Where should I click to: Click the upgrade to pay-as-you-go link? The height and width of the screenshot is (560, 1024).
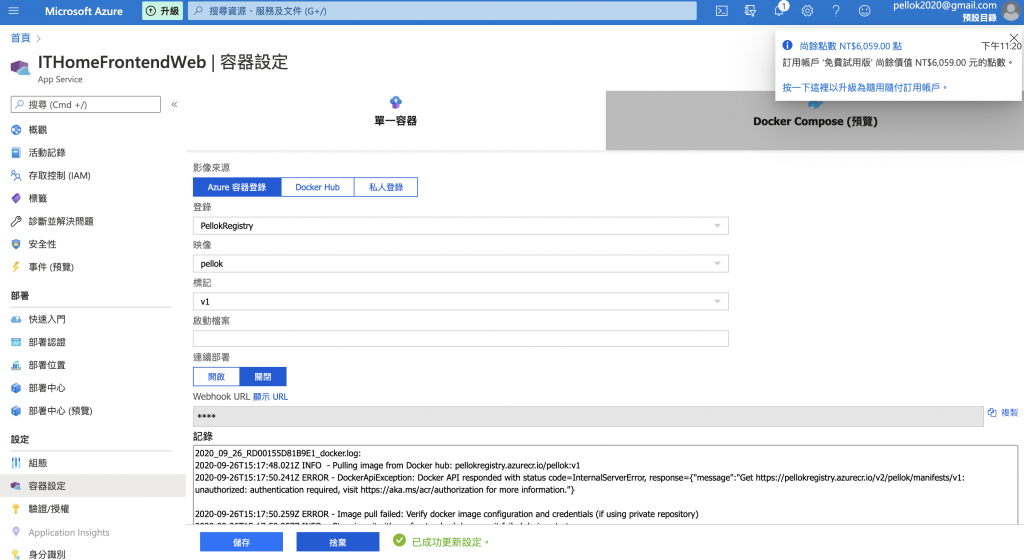pyautogui.click(x=864, y=87)
